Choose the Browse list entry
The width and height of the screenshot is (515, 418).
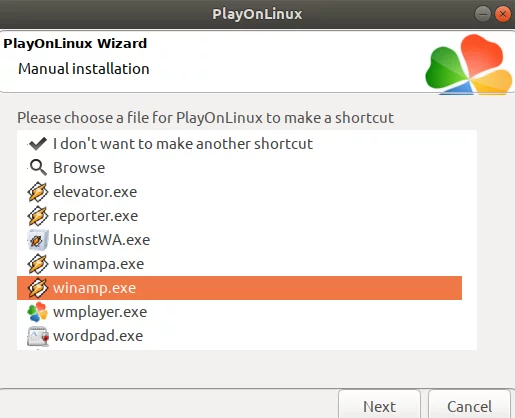click(239, 168)
